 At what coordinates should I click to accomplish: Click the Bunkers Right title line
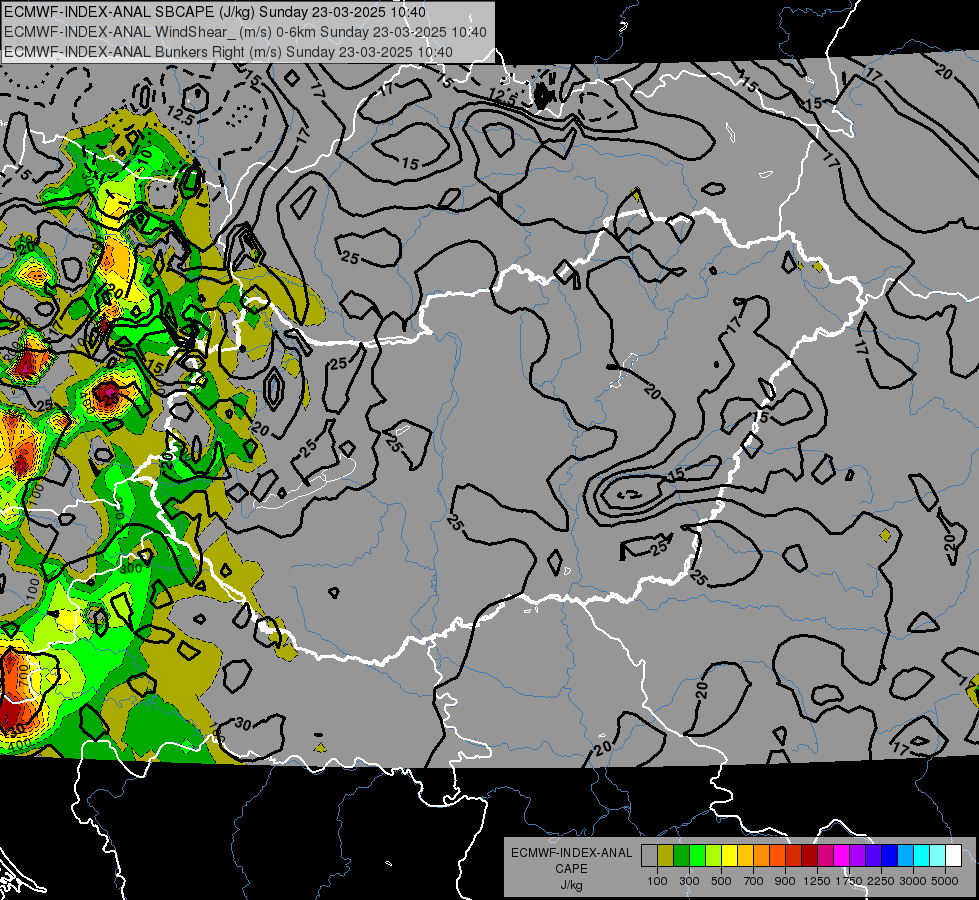228,52
